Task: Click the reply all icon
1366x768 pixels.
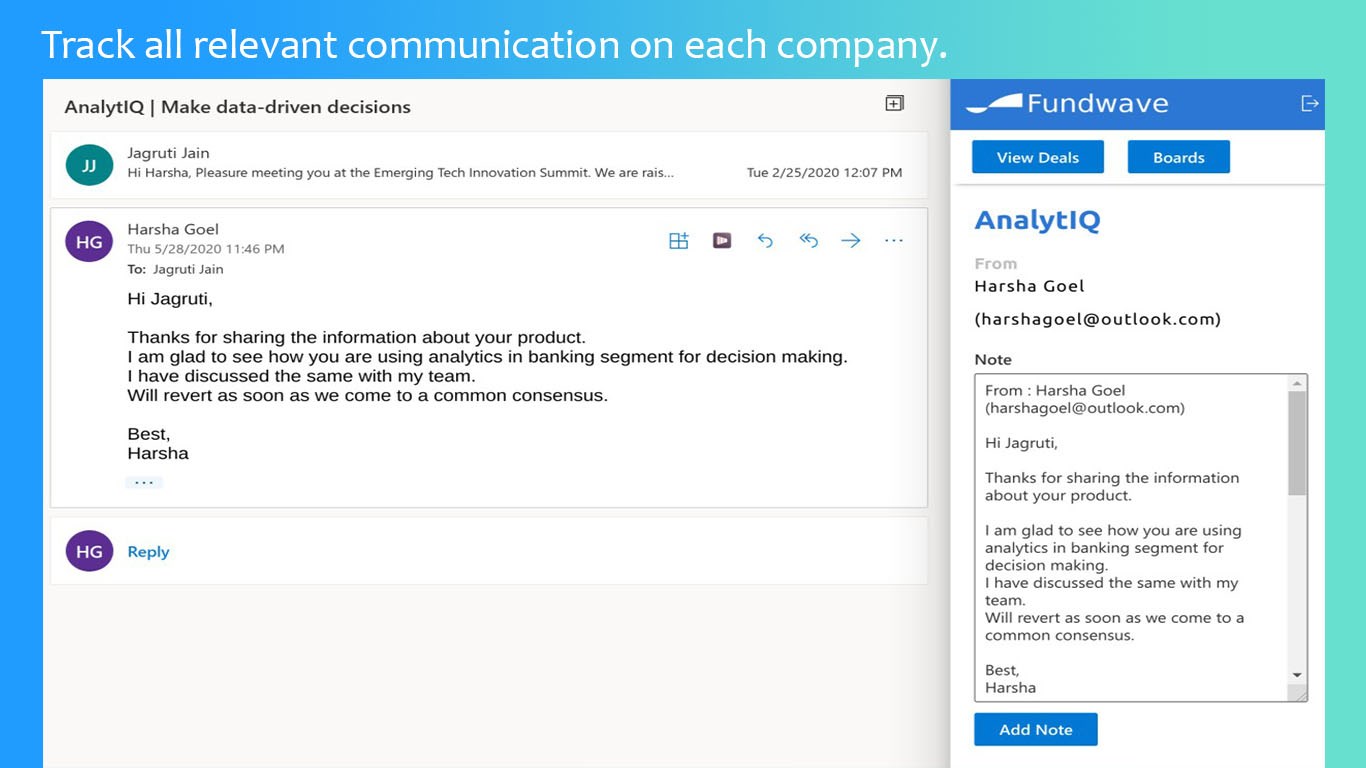Action: click(808, 241)
